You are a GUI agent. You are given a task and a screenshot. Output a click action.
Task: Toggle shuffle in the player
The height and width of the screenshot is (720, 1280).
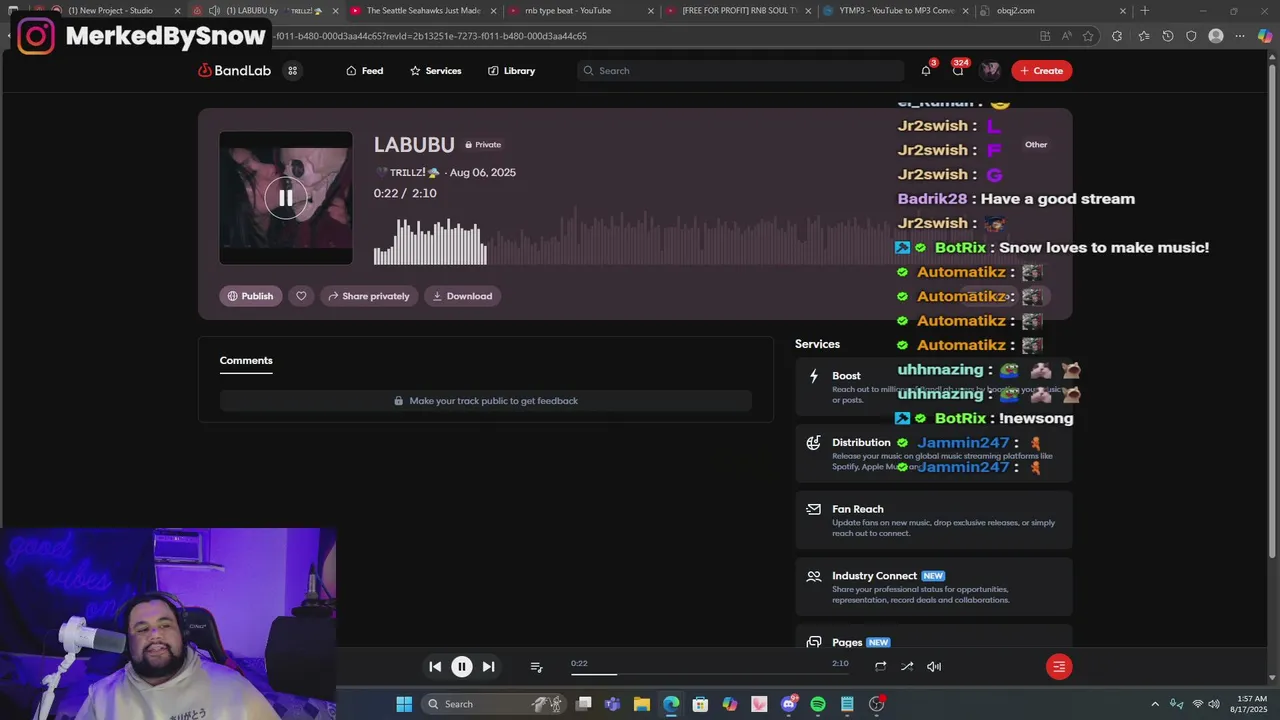(907, 667)
